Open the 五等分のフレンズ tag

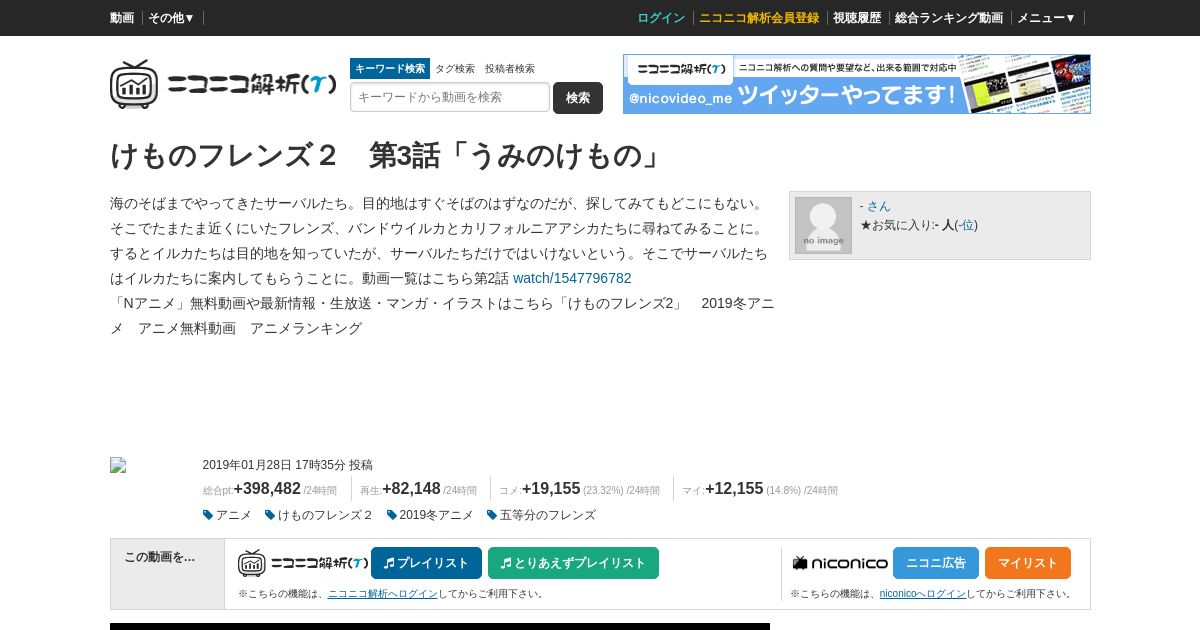coord(548,515)
